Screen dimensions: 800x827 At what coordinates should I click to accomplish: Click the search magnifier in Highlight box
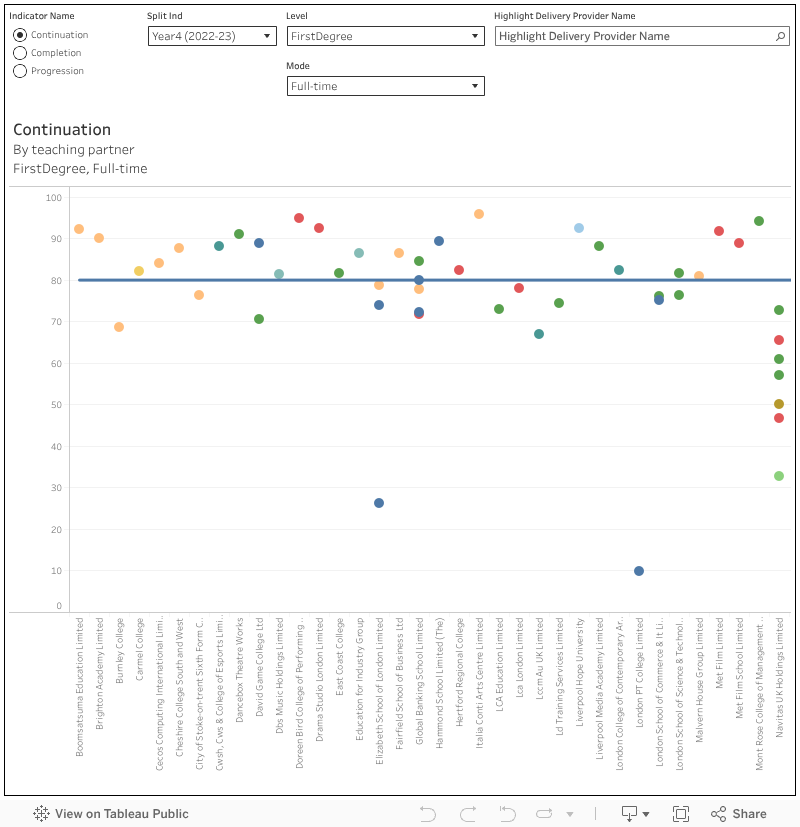(x=781, y=36)
